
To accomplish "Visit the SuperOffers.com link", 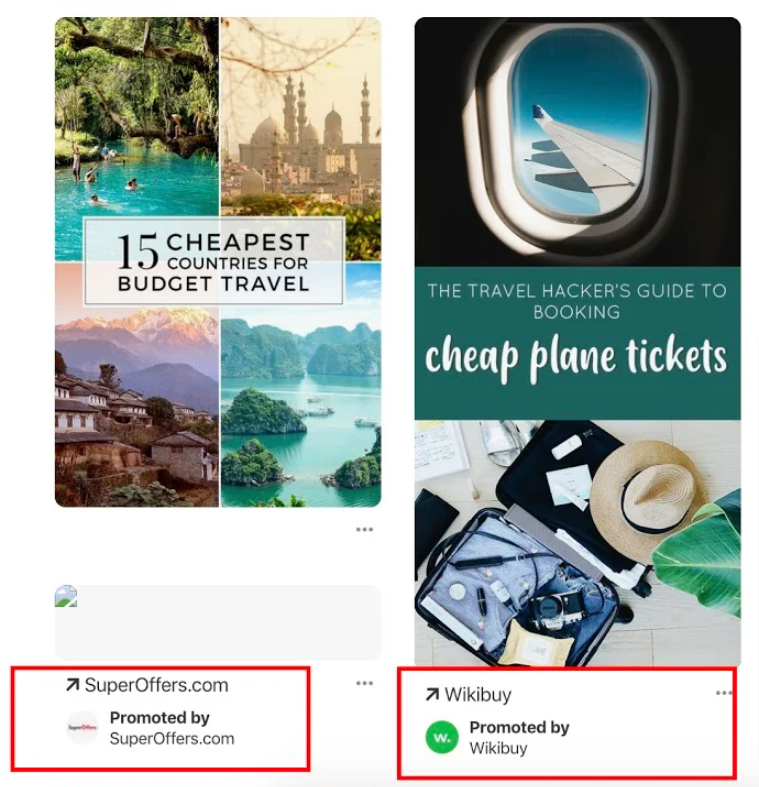I will pyautogui.click(x=157, y=685).
